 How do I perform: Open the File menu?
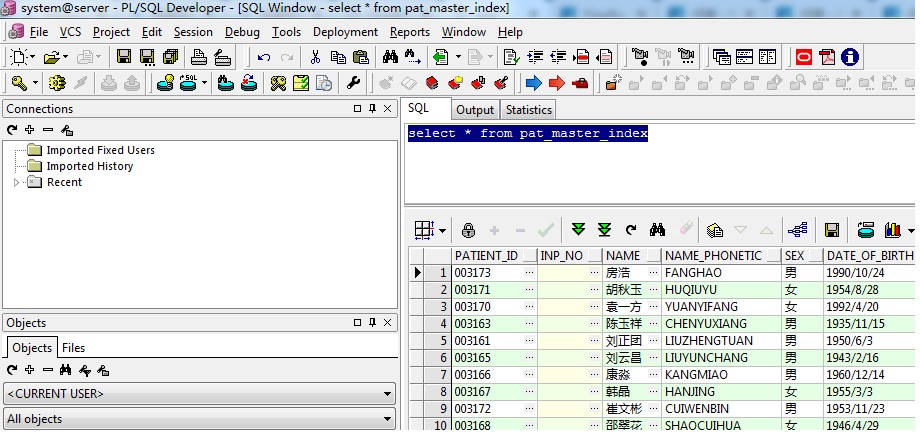click(39, 32)
